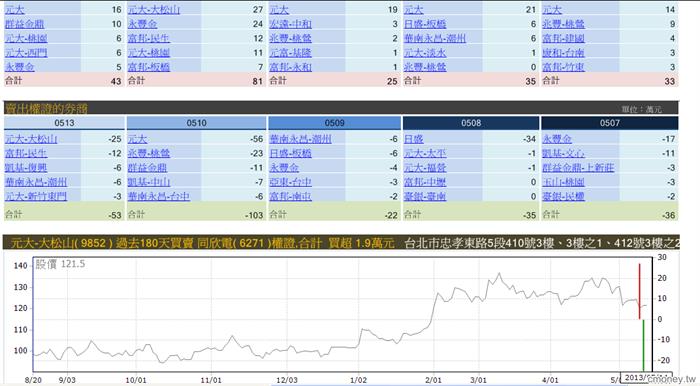The height and width of the screenshot is (386, 700).
Task: Open the 群益金鼎 link beside value 10
Action: 25,24
